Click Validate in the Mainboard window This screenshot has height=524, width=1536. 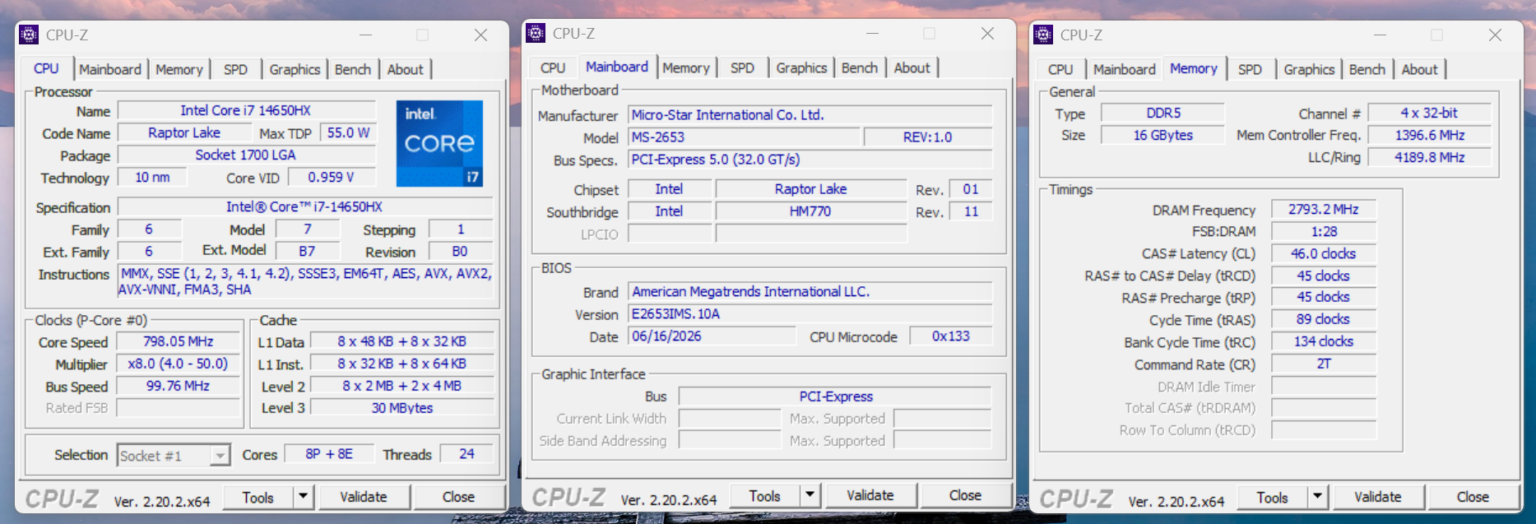pos(870,496)
